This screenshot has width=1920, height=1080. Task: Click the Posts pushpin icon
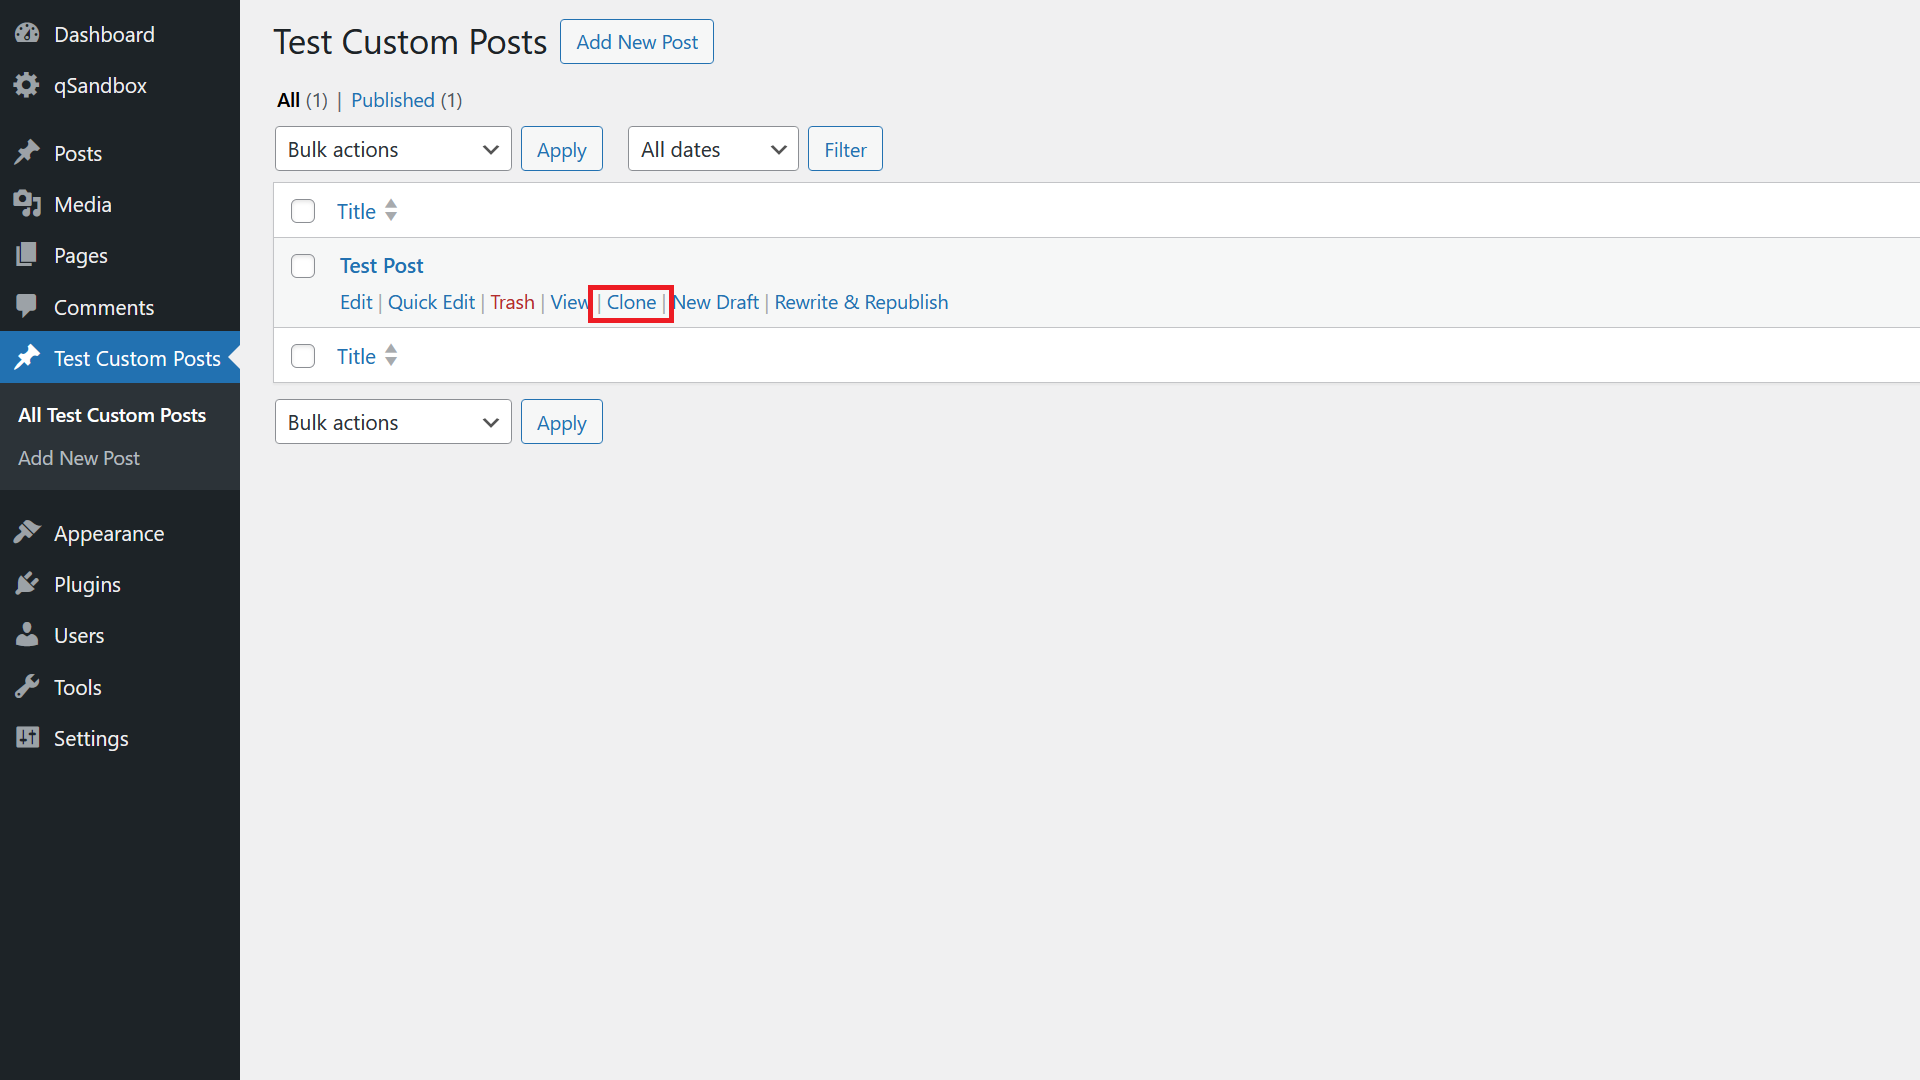tap(27, 153)
